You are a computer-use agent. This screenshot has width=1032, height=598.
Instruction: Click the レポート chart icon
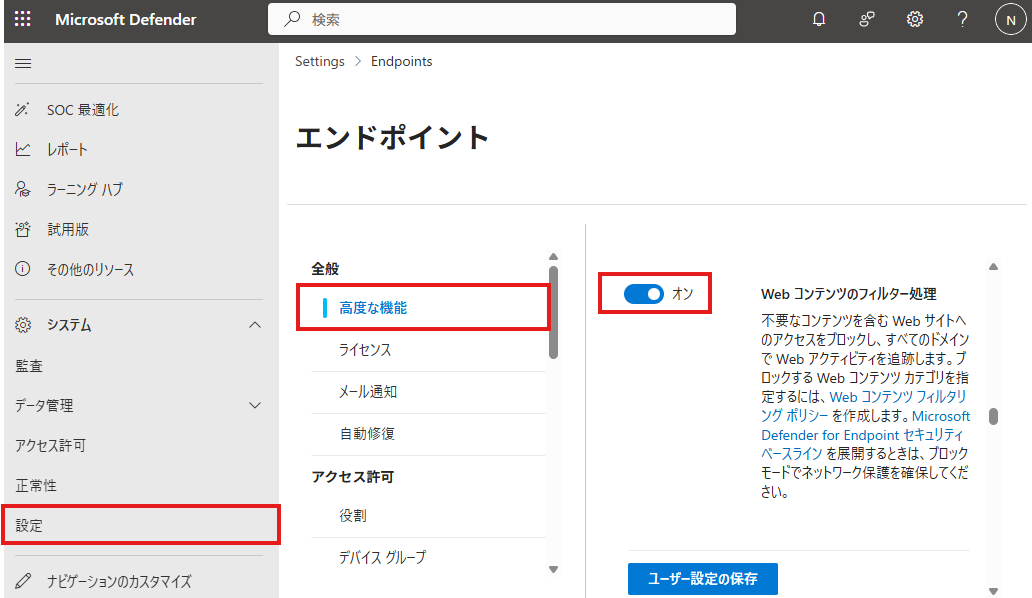pyautogui.click(x=22, y=149)
